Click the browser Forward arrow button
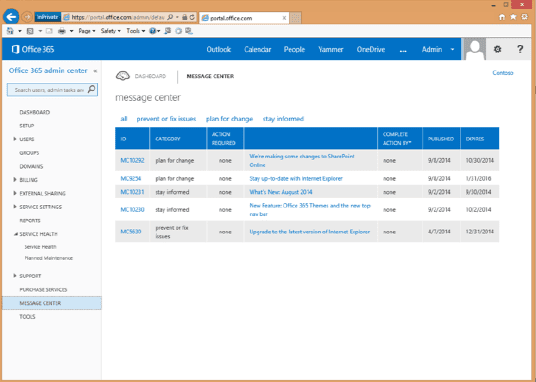Viewport: 536px width, 382px height. tap(27, 17)
